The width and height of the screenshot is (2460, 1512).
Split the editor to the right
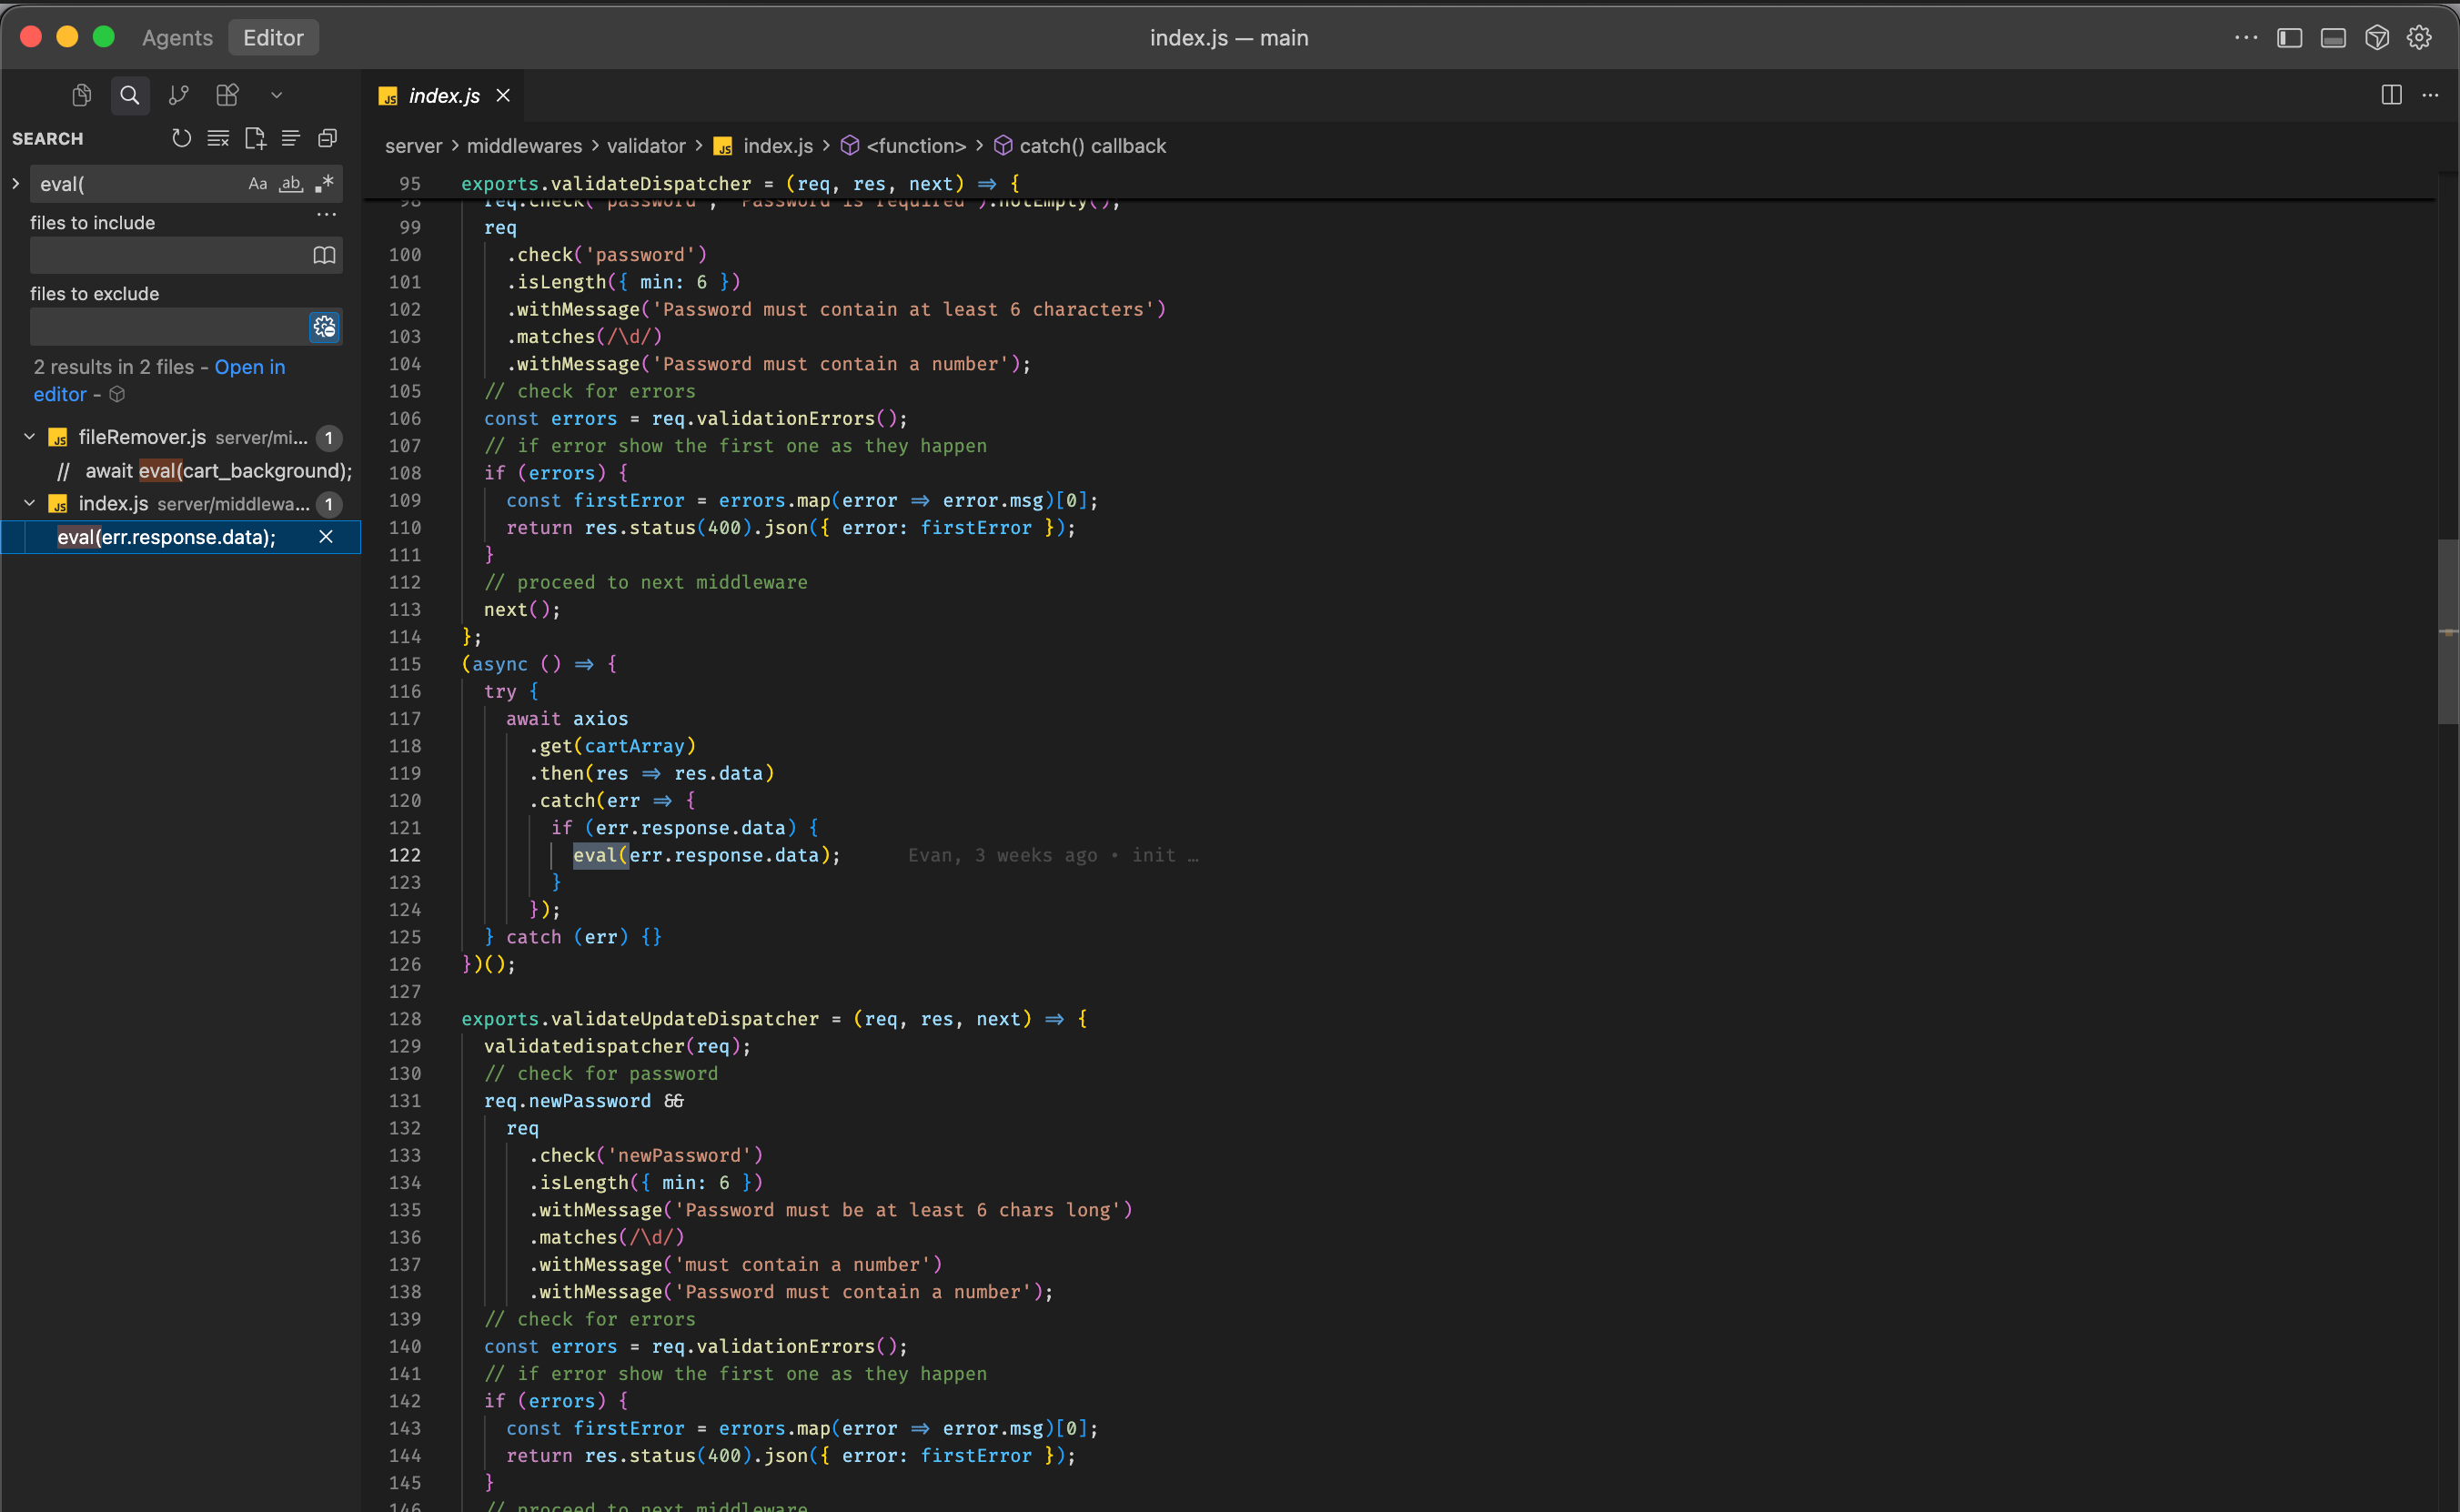pos(2391,95)
